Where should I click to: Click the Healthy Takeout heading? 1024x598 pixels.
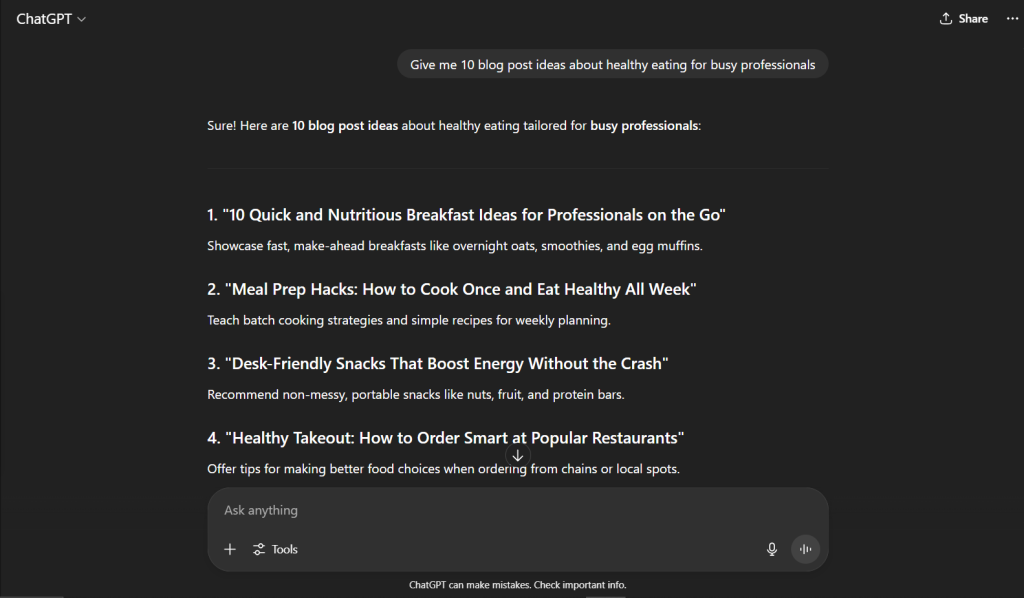tap(445, 438)
